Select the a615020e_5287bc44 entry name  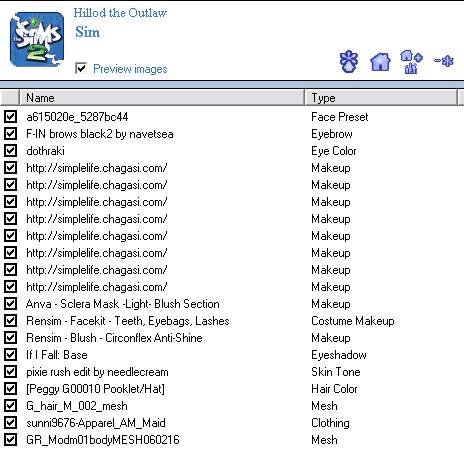pos(77,117)
